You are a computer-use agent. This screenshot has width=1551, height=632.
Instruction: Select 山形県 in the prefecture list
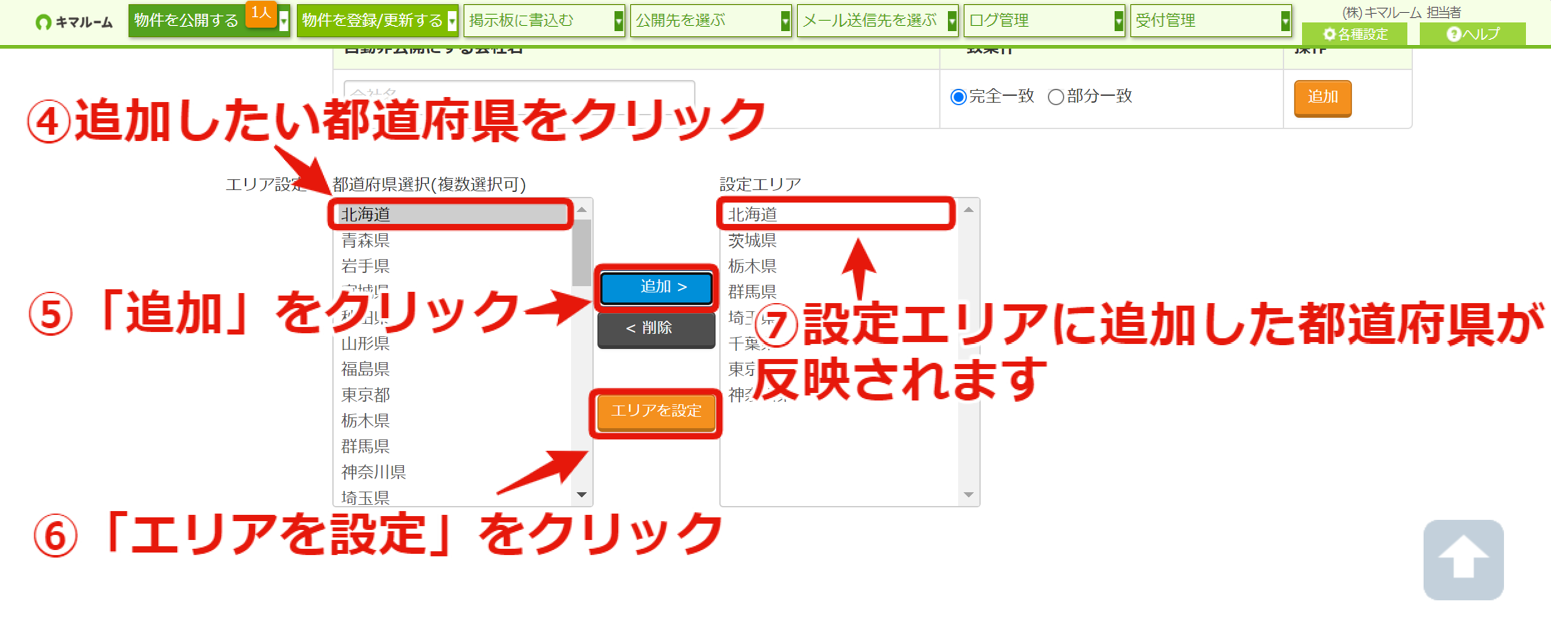[455, 343]
